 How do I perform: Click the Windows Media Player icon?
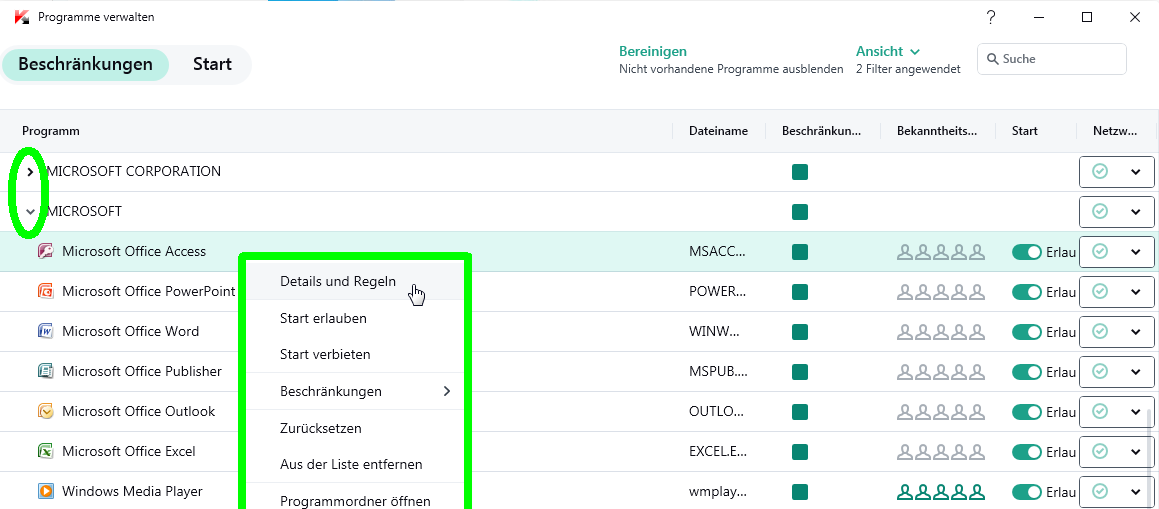(45, 491)
